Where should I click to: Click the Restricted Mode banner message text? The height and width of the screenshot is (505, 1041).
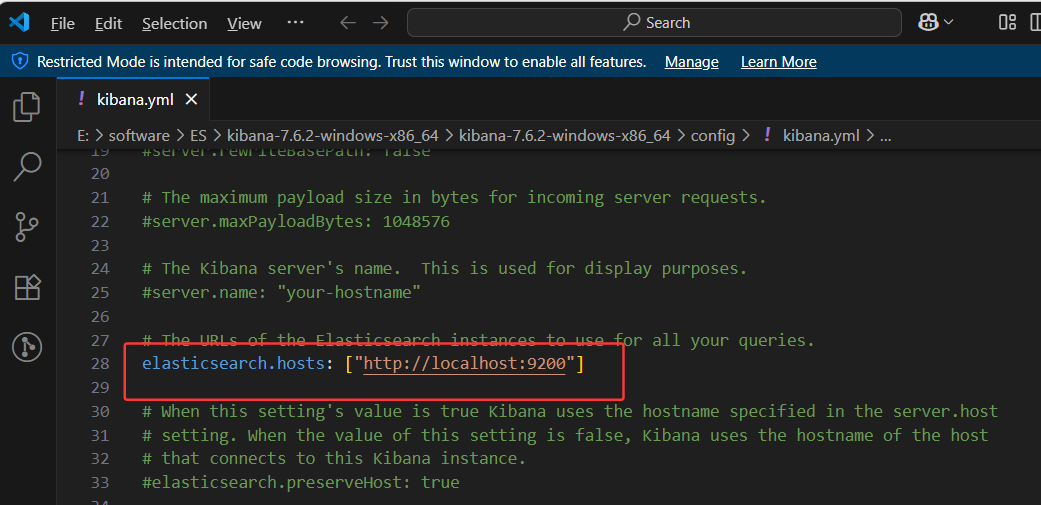tap(341, 62)
